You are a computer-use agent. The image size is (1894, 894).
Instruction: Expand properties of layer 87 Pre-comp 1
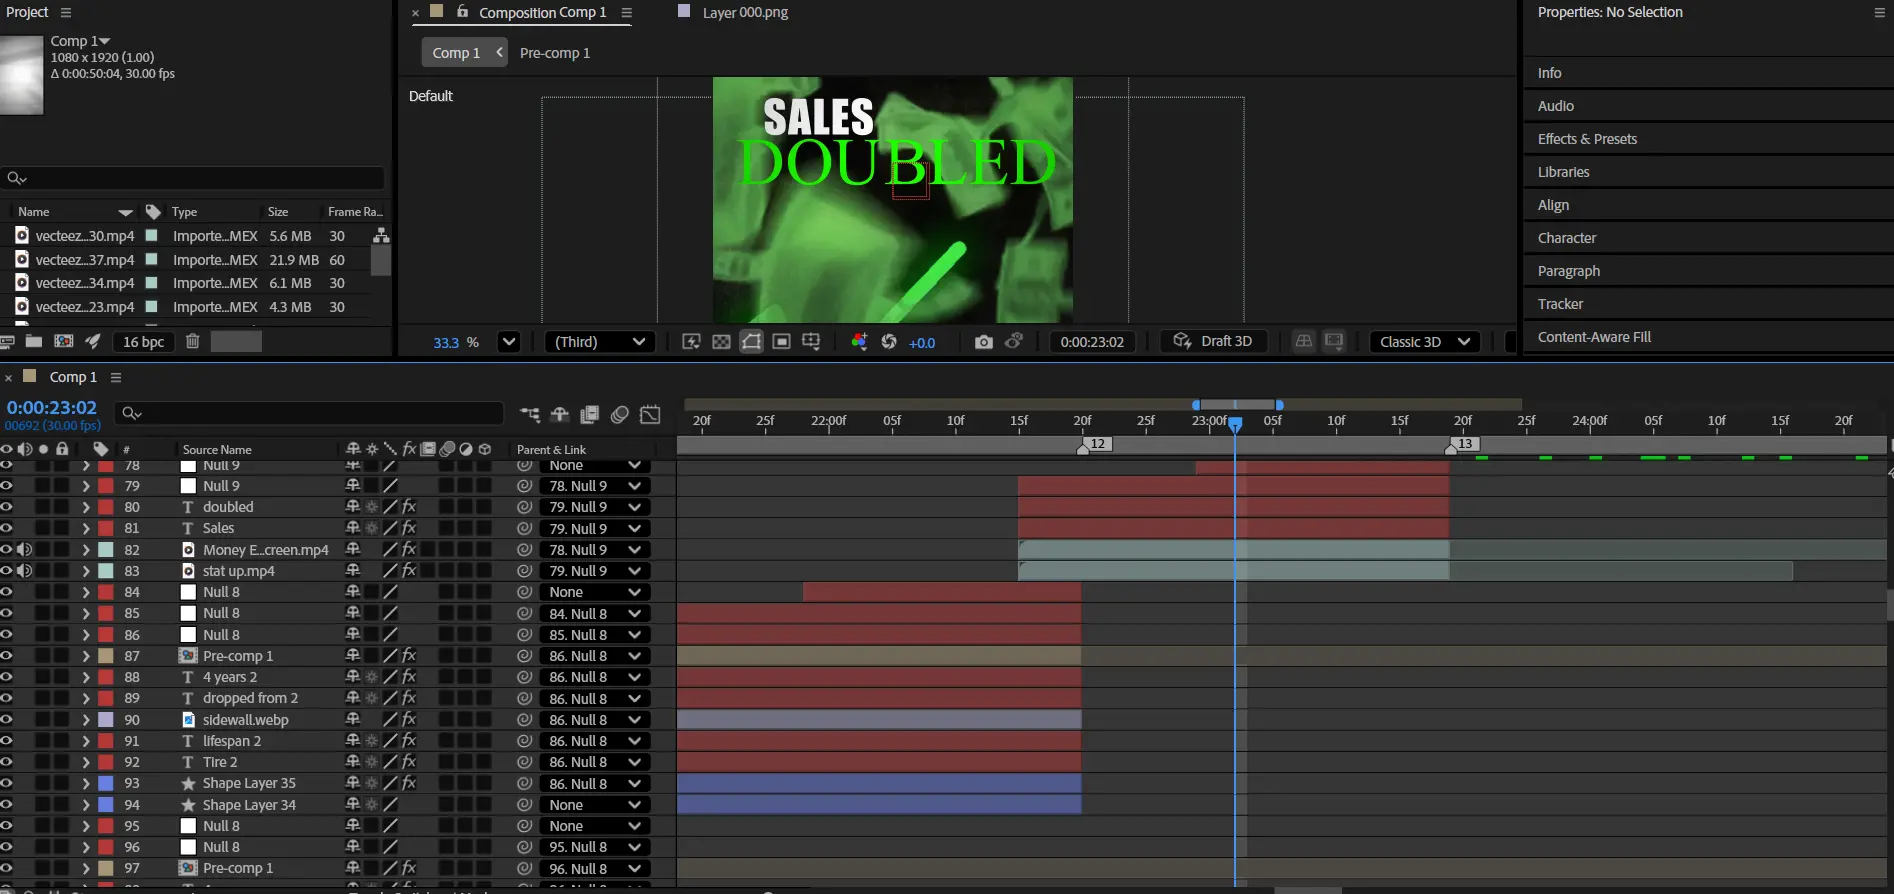[x=86, y=656]
